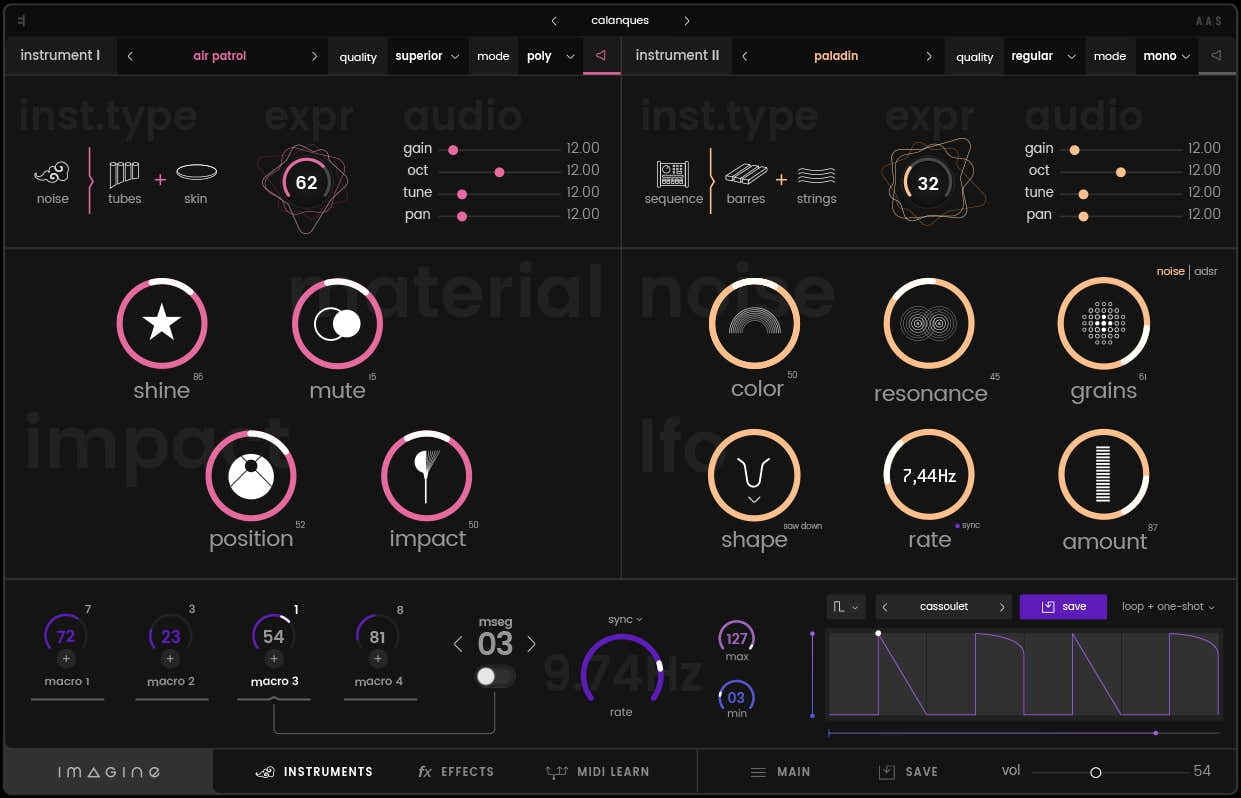Adjust the master vol slider
The height and width of the screenshot is (798, 1241).
pyautogui.click(x=1109, y=772)
